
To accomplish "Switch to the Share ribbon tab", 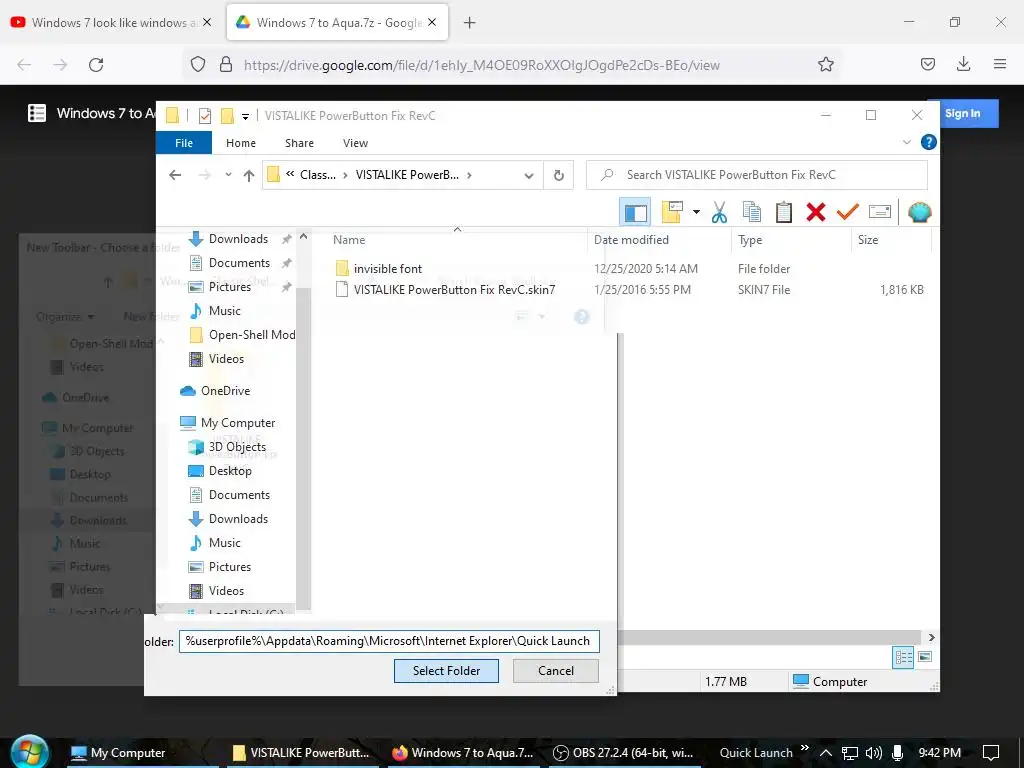I will click(x=299, y=143).
